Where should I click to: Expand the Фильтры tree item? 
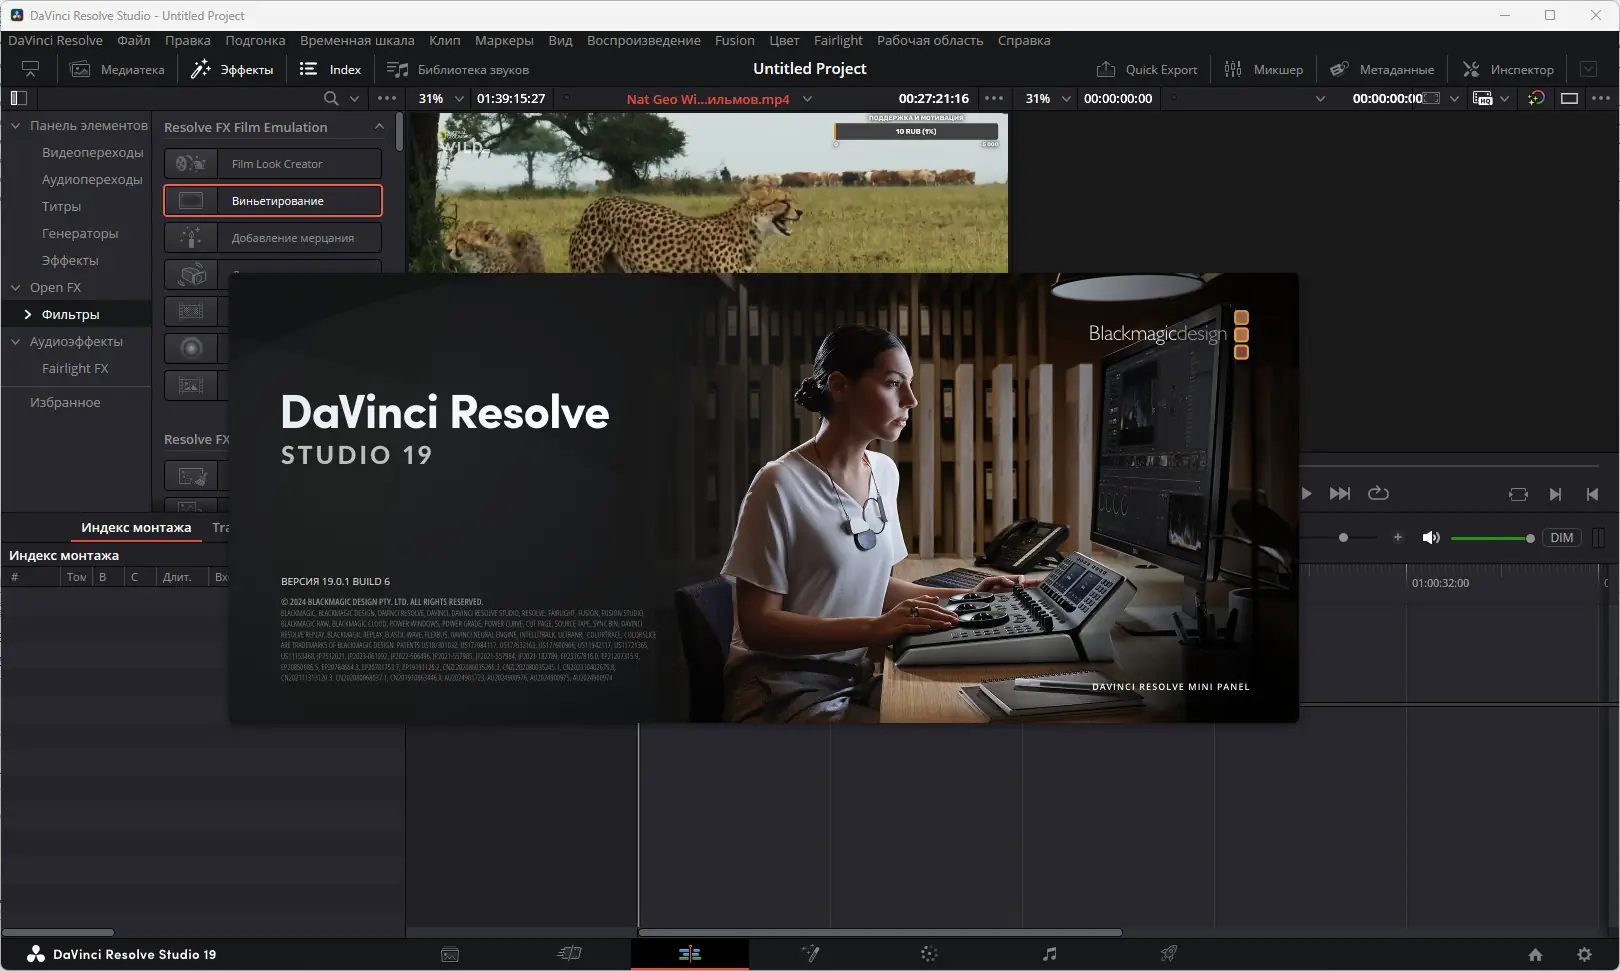pos(28,314)
